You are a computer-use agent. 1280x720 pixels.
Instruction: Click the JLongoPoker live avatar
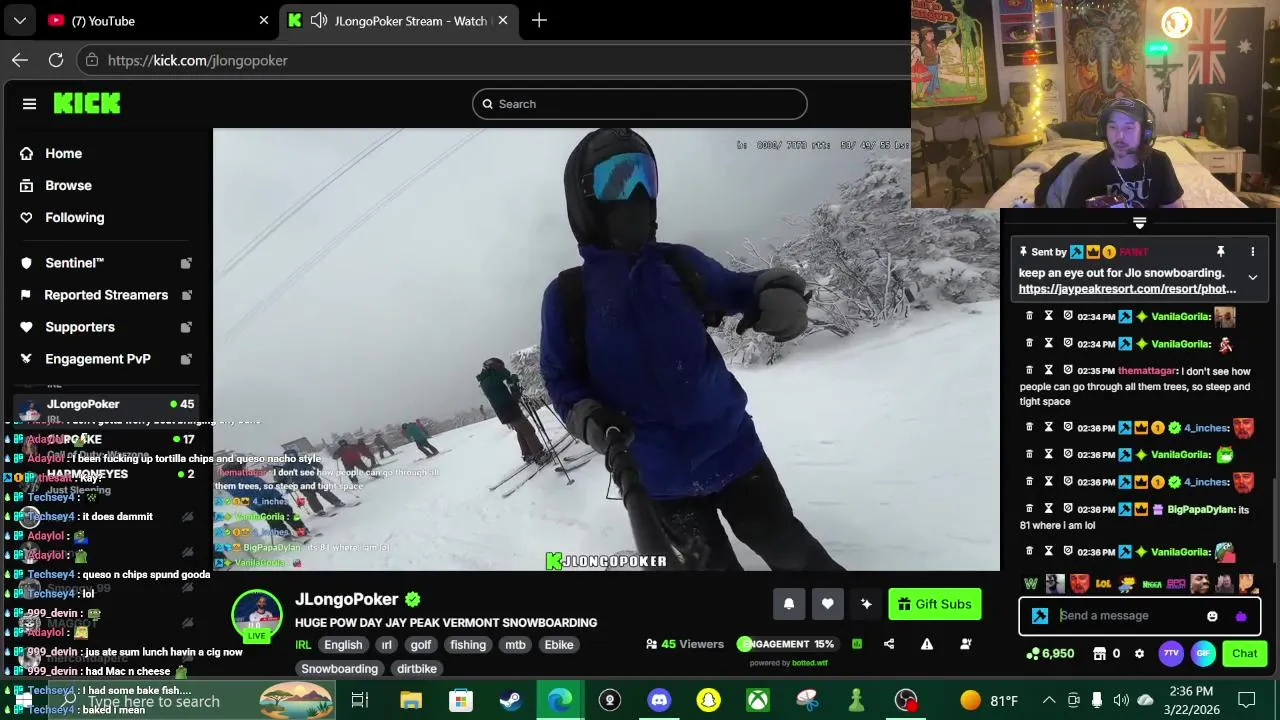tap(257, 616)
